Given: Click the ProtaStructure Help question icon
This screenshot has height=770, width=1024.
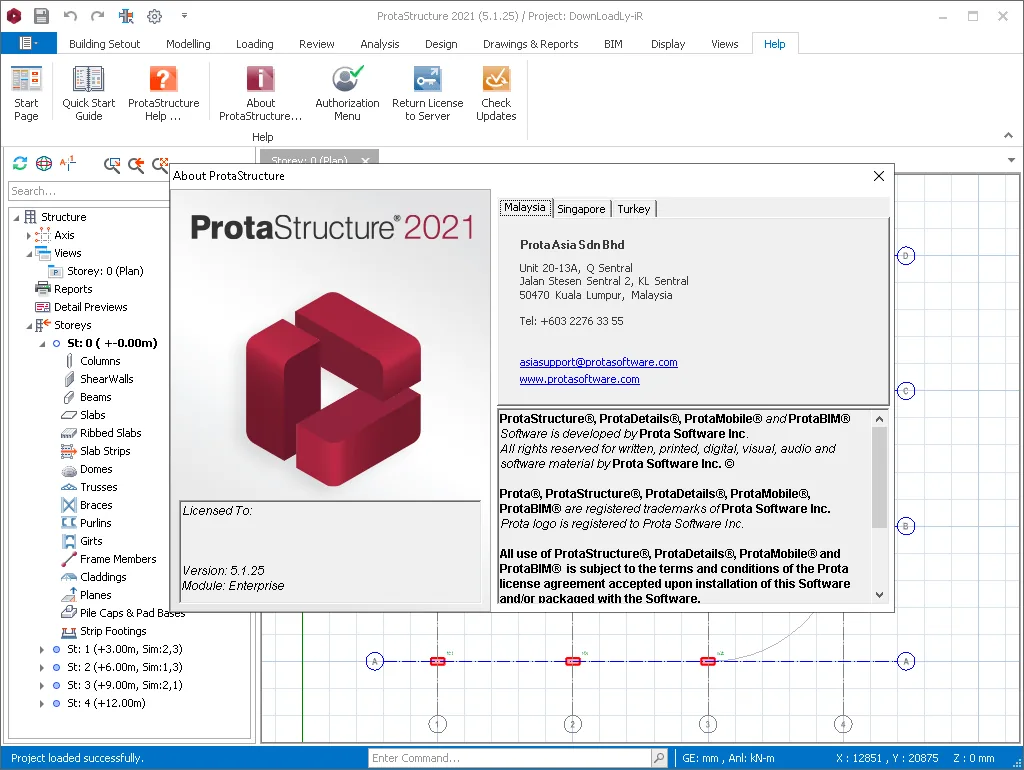Looking at the screenshot, I should pyautogui.click(x=163, y=79).
